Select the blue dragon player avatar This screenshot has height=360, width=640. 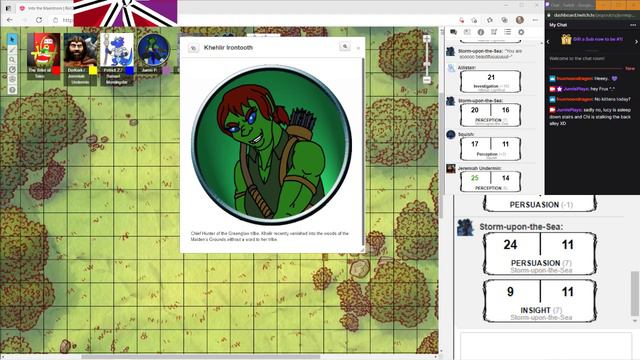click(117, 51)
